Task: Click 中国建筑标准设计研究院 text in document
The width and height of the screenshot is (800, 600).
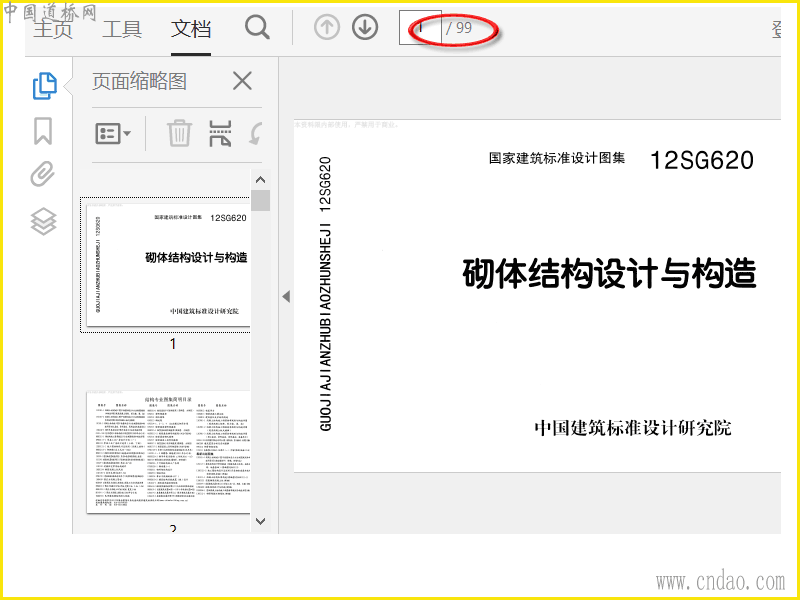Action: point(633,428)
